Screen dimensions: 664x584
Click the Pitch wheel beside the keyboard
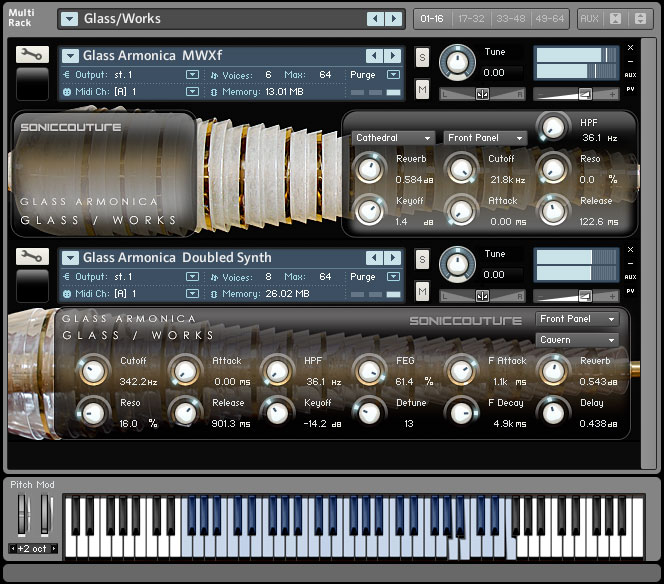(x=23, y=514)
